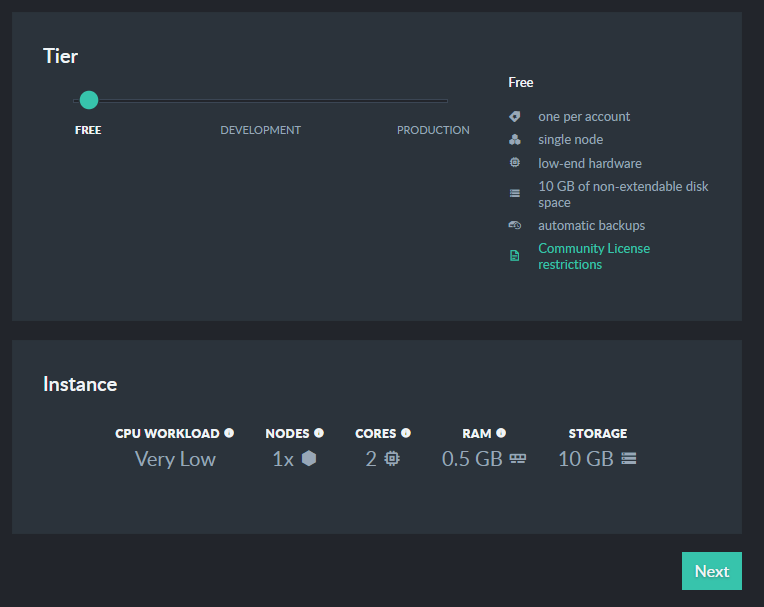Click the one per account text
The image size is (764, 607).
pos(584,116)
